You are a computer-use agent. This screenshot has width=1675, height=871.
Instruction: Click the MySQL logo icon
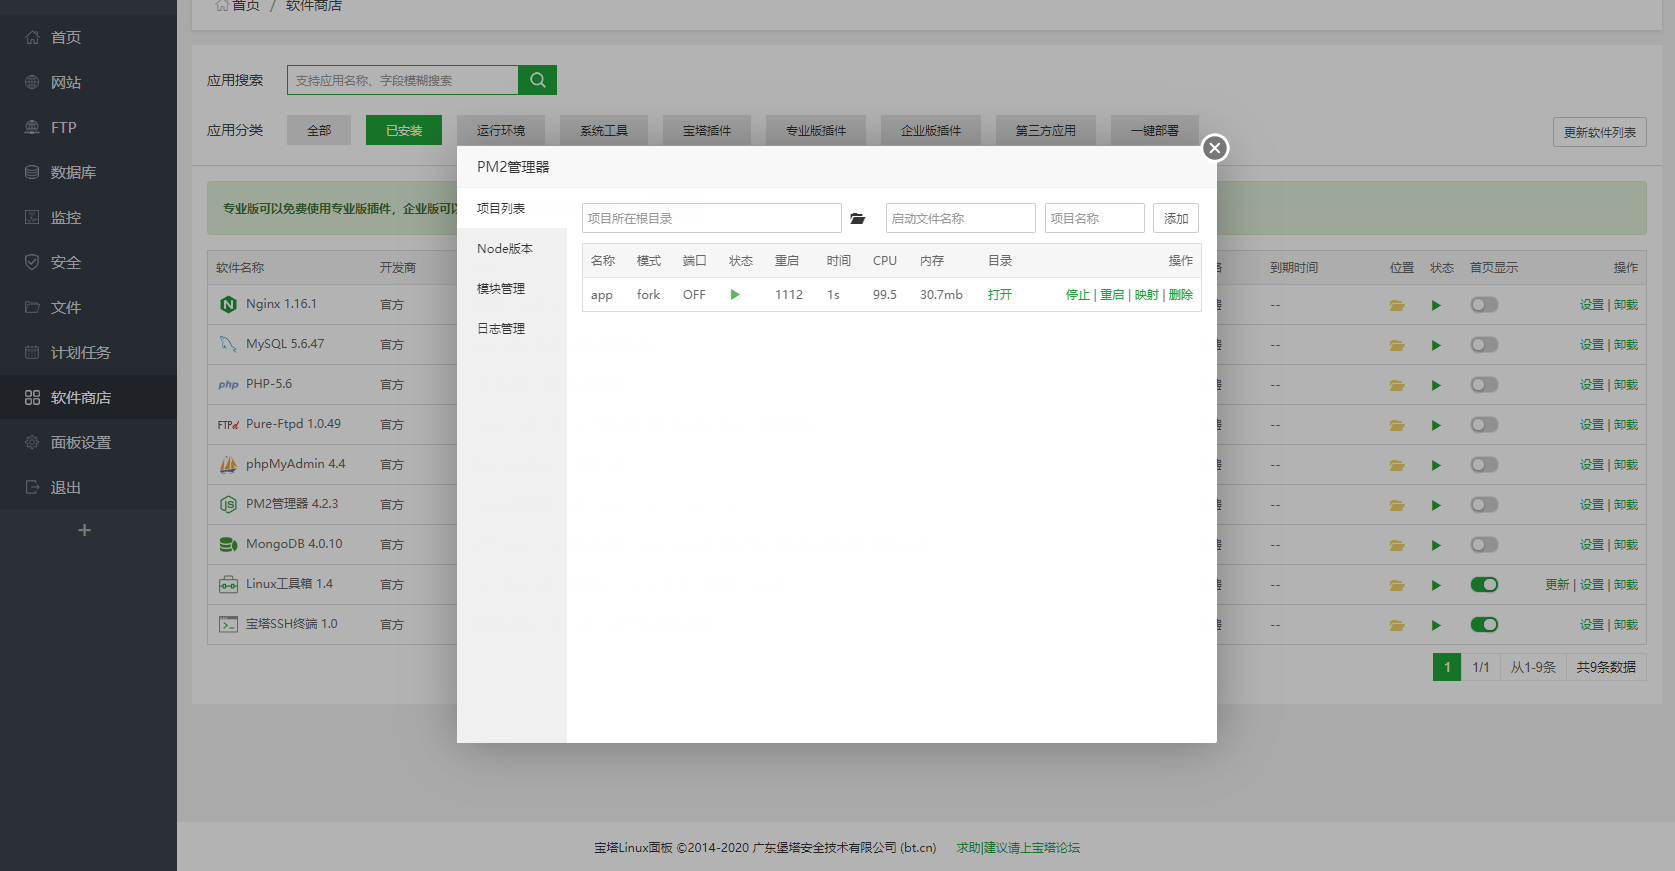[228, 344]
